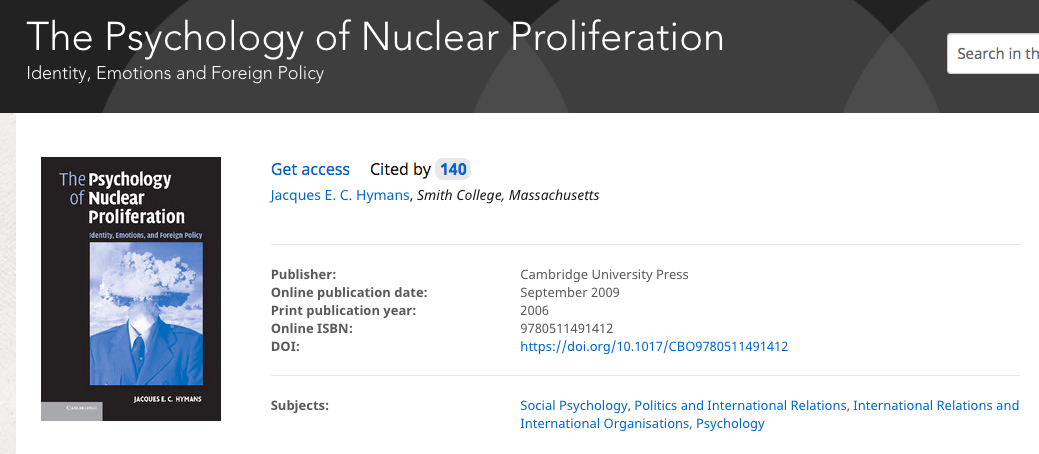Select the book title heading text
Image resolution: width=1039 pixels, height=454 pixels.
375,37
